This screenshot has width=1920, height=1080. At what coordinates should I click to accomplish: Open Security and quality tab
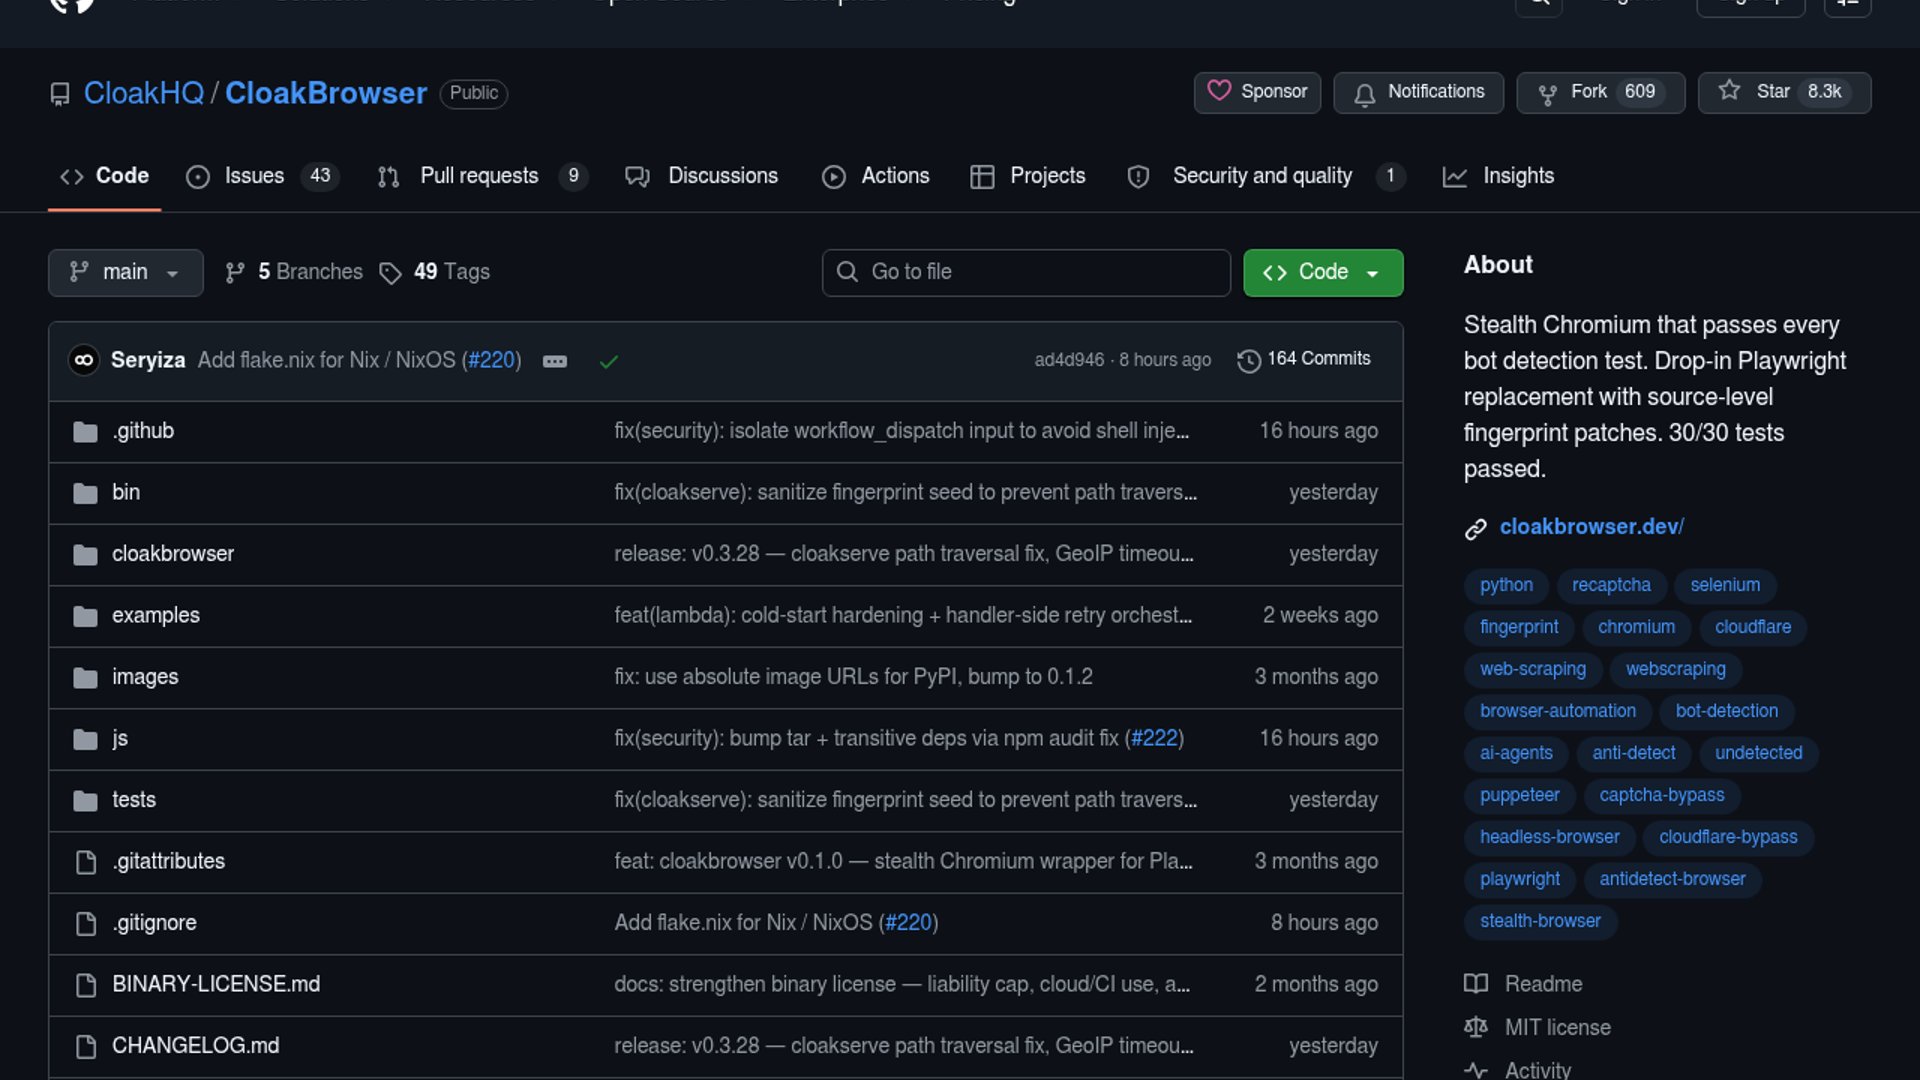pos(1265,176)
